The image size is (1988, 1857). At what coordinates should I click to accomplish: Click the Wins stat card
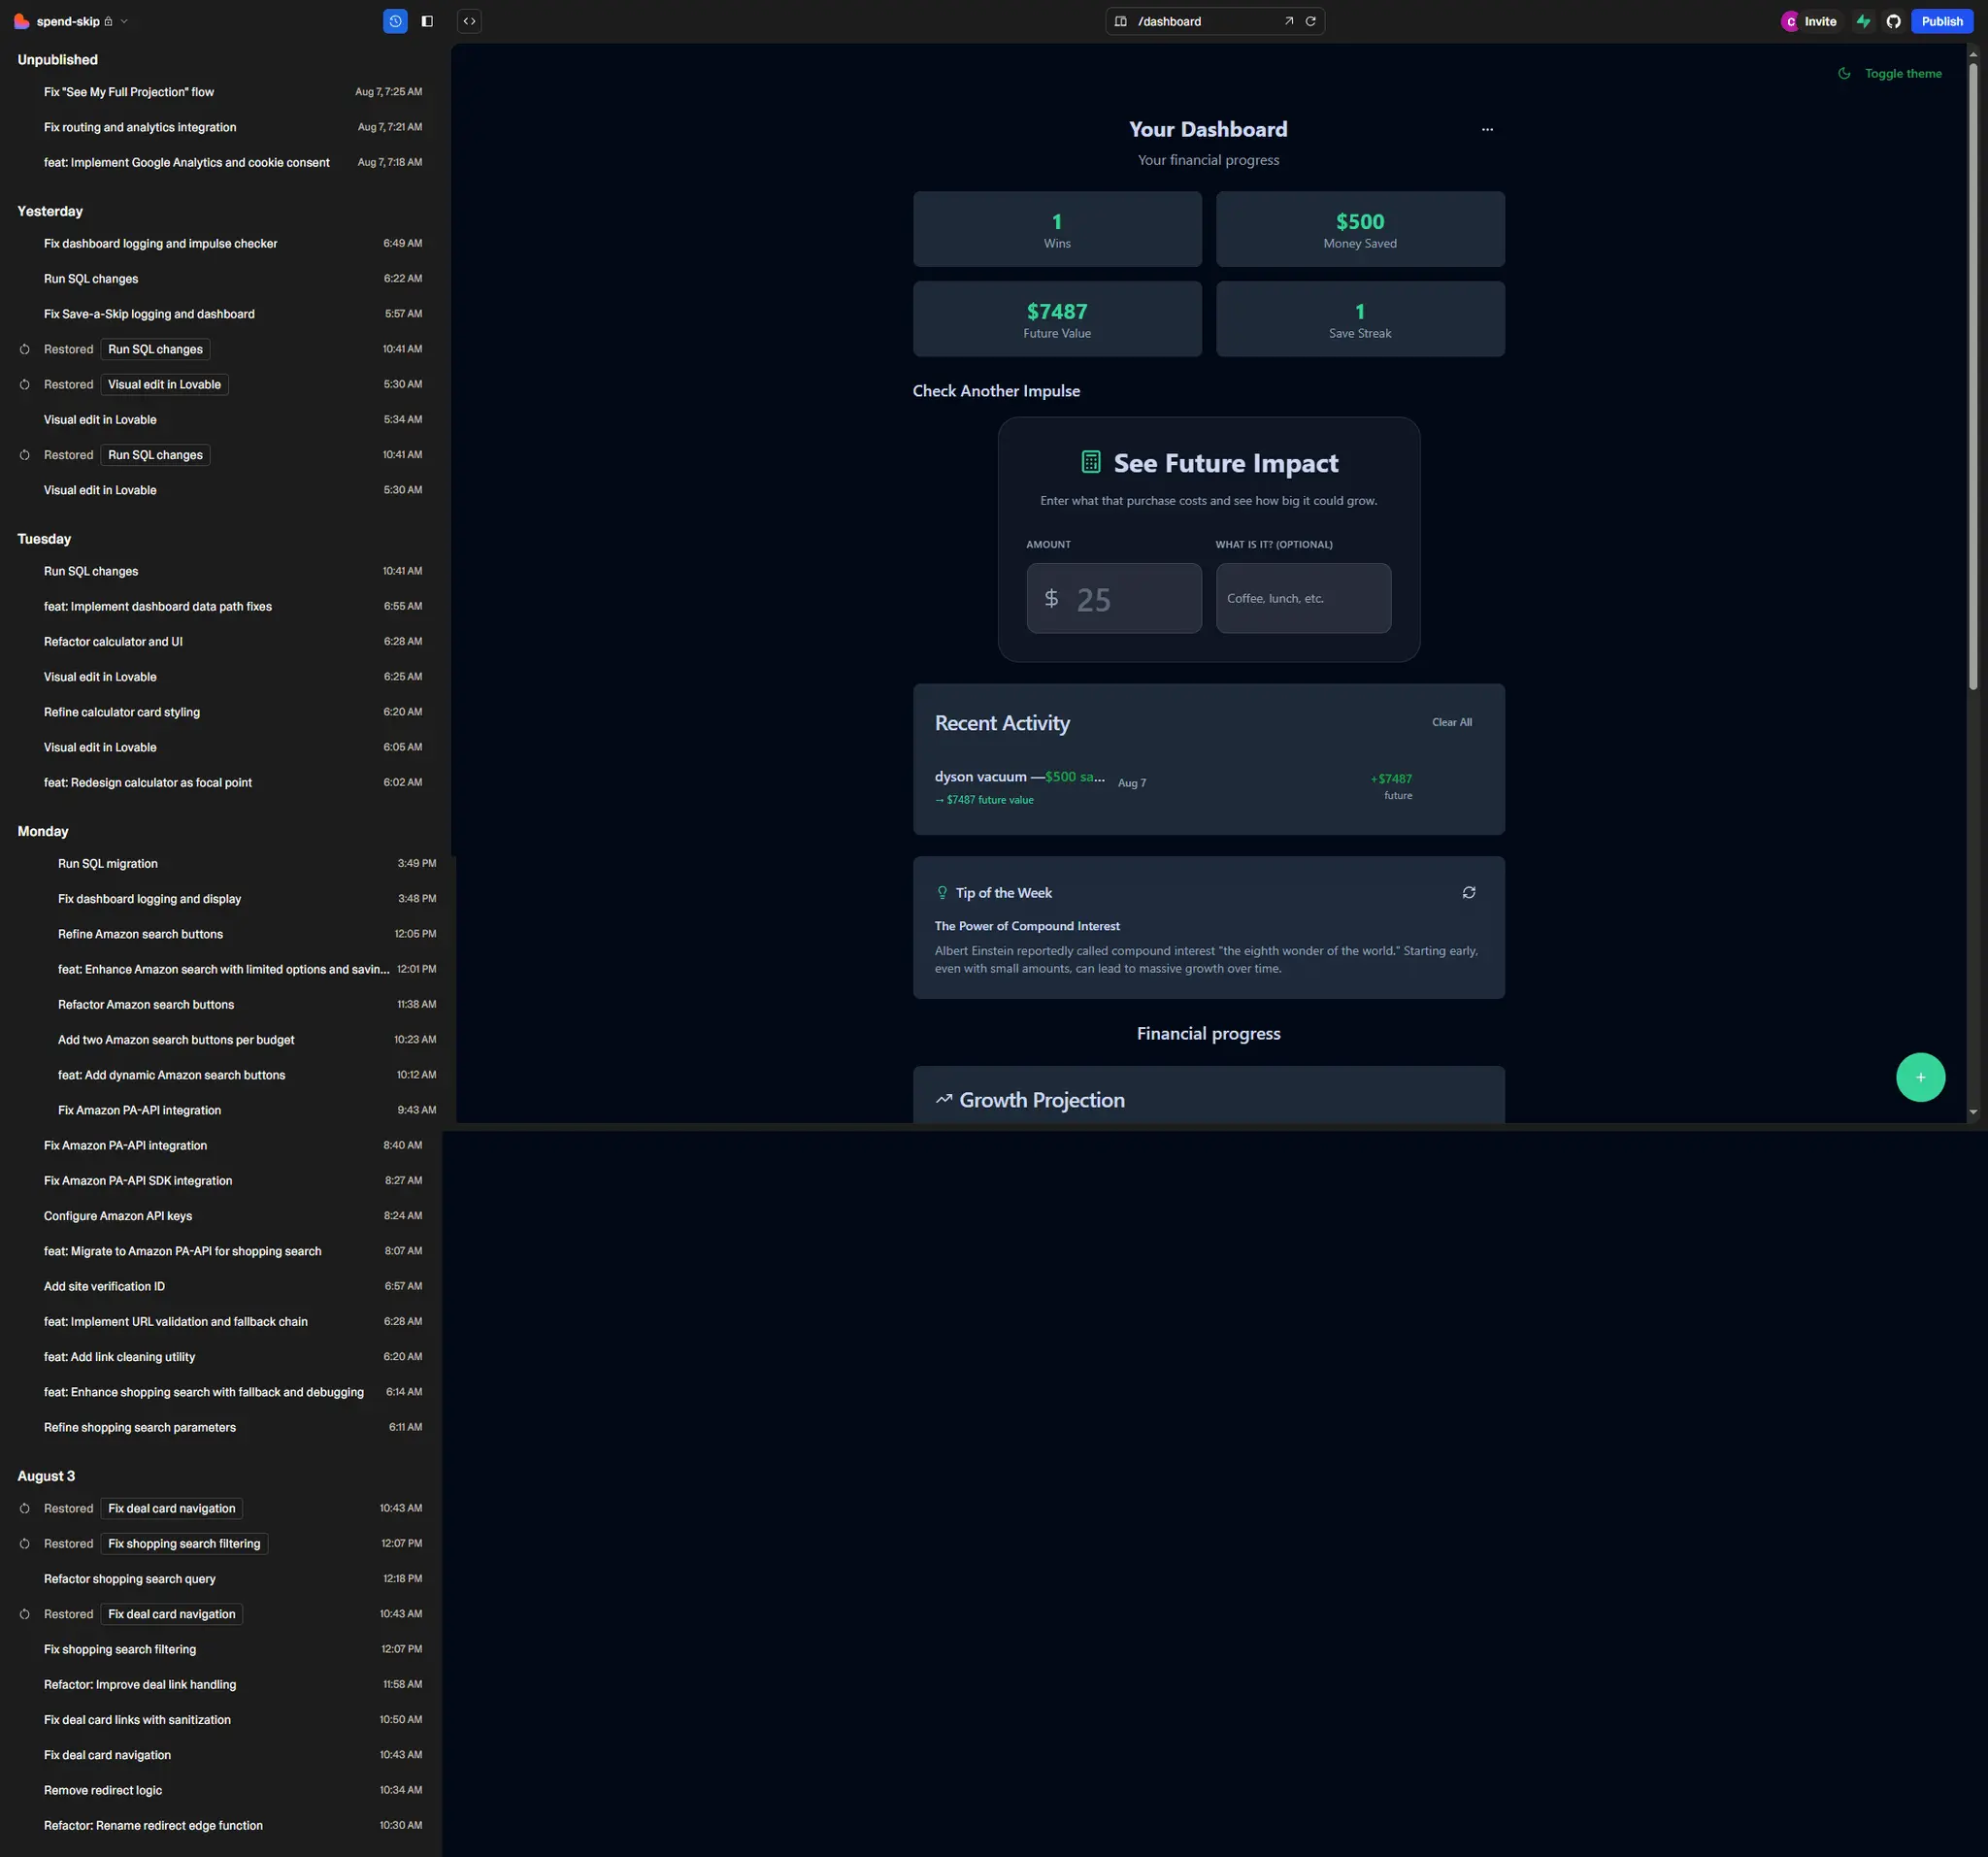click(1057, 229)
